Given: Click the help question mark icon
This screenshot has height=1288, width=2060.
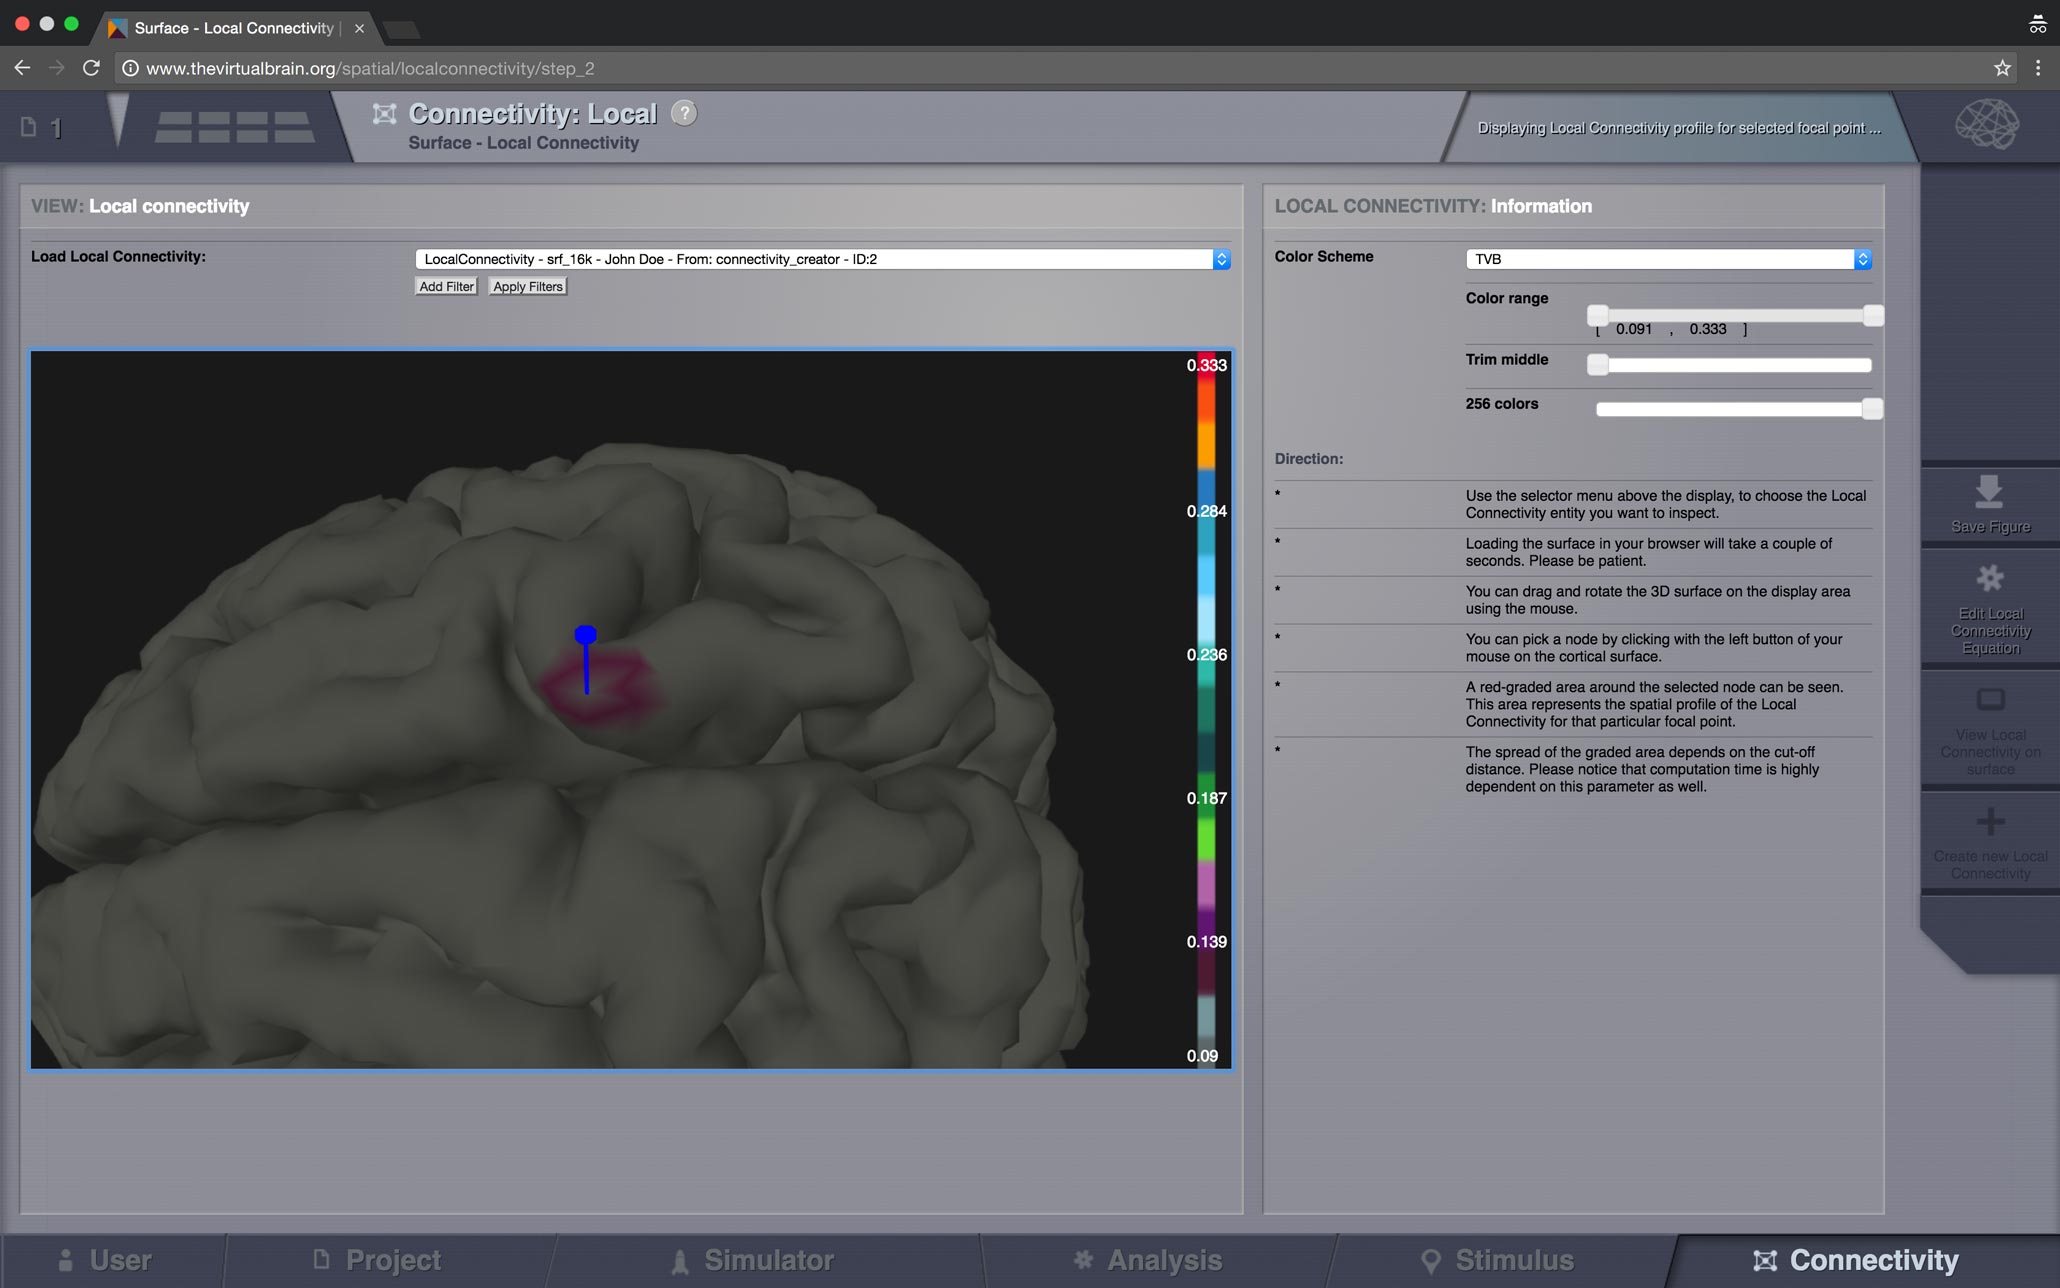Looking at the screenshot, I should pos(684,113).
